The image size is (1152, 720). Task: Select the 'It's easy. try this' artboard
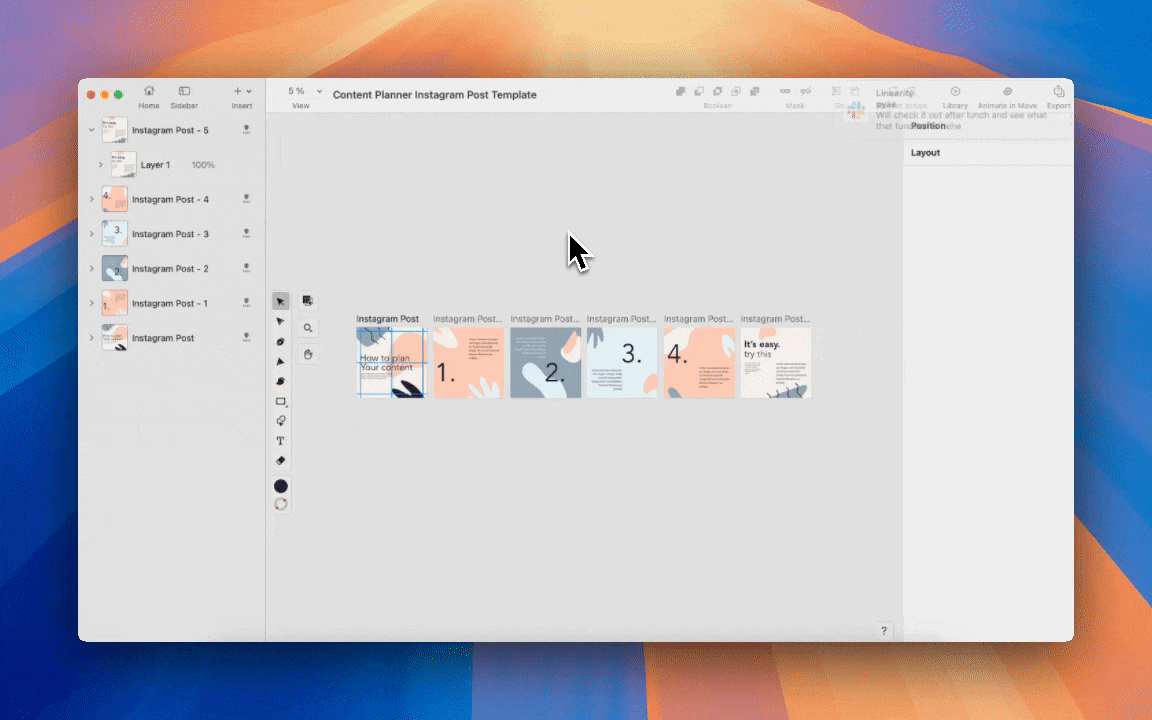[x=776, y=363]
